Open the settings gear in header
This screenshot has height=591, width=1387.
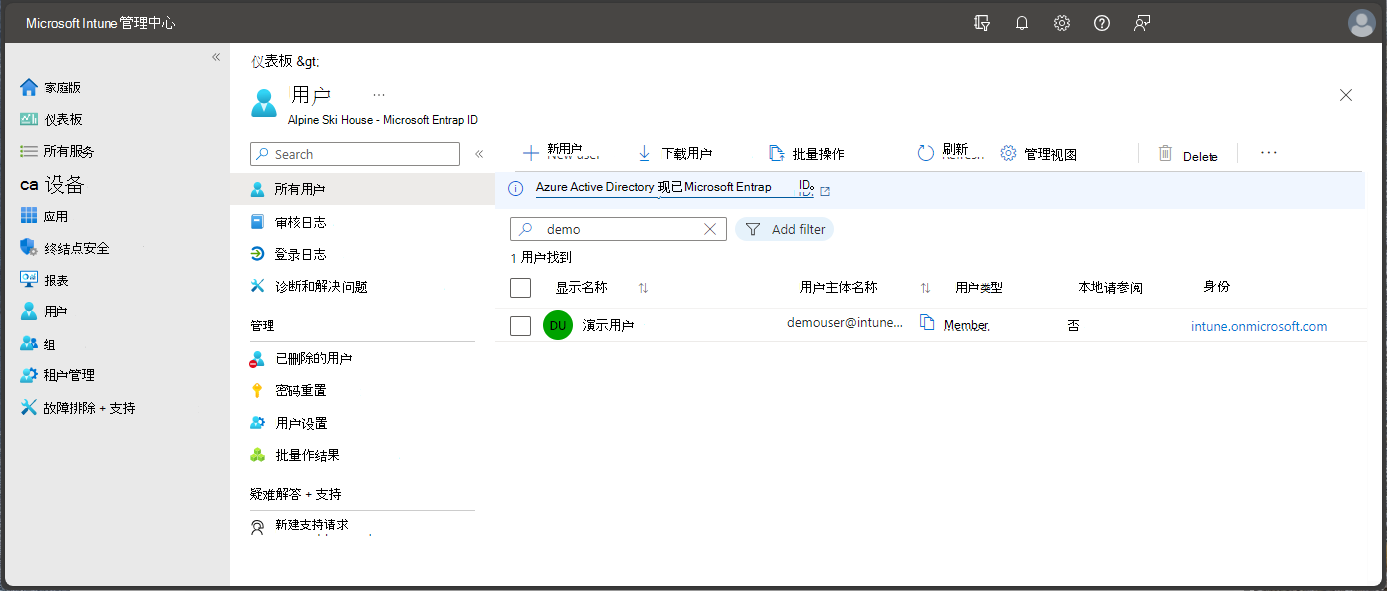[1062, 23]
